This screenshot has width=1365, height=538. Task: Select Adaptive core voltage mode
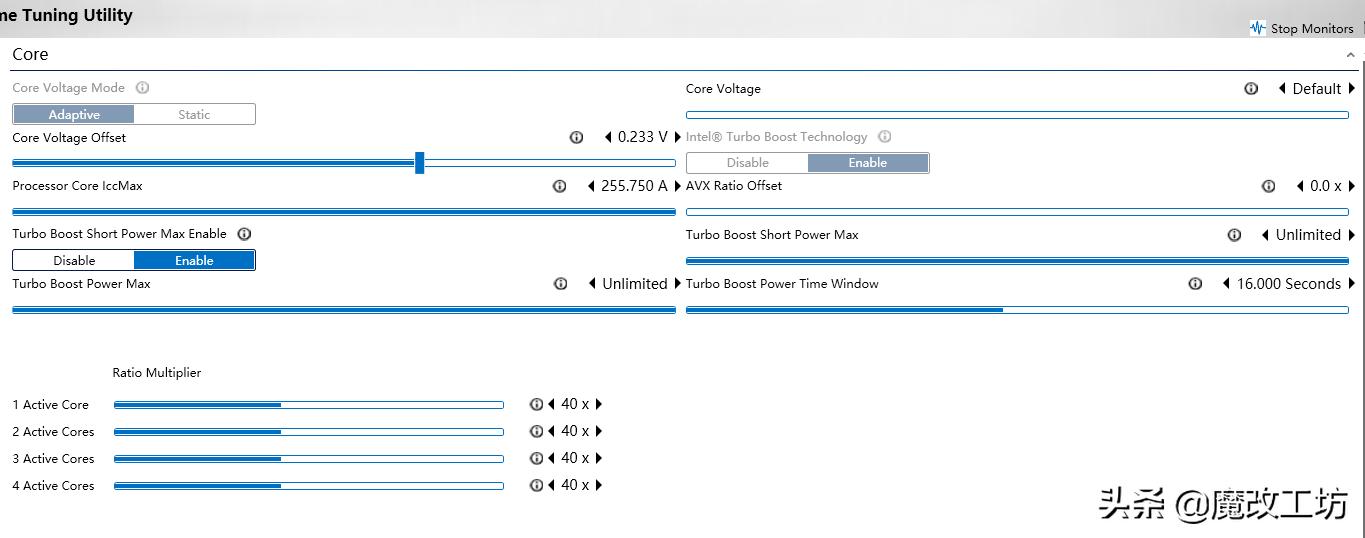click(74, 115)
